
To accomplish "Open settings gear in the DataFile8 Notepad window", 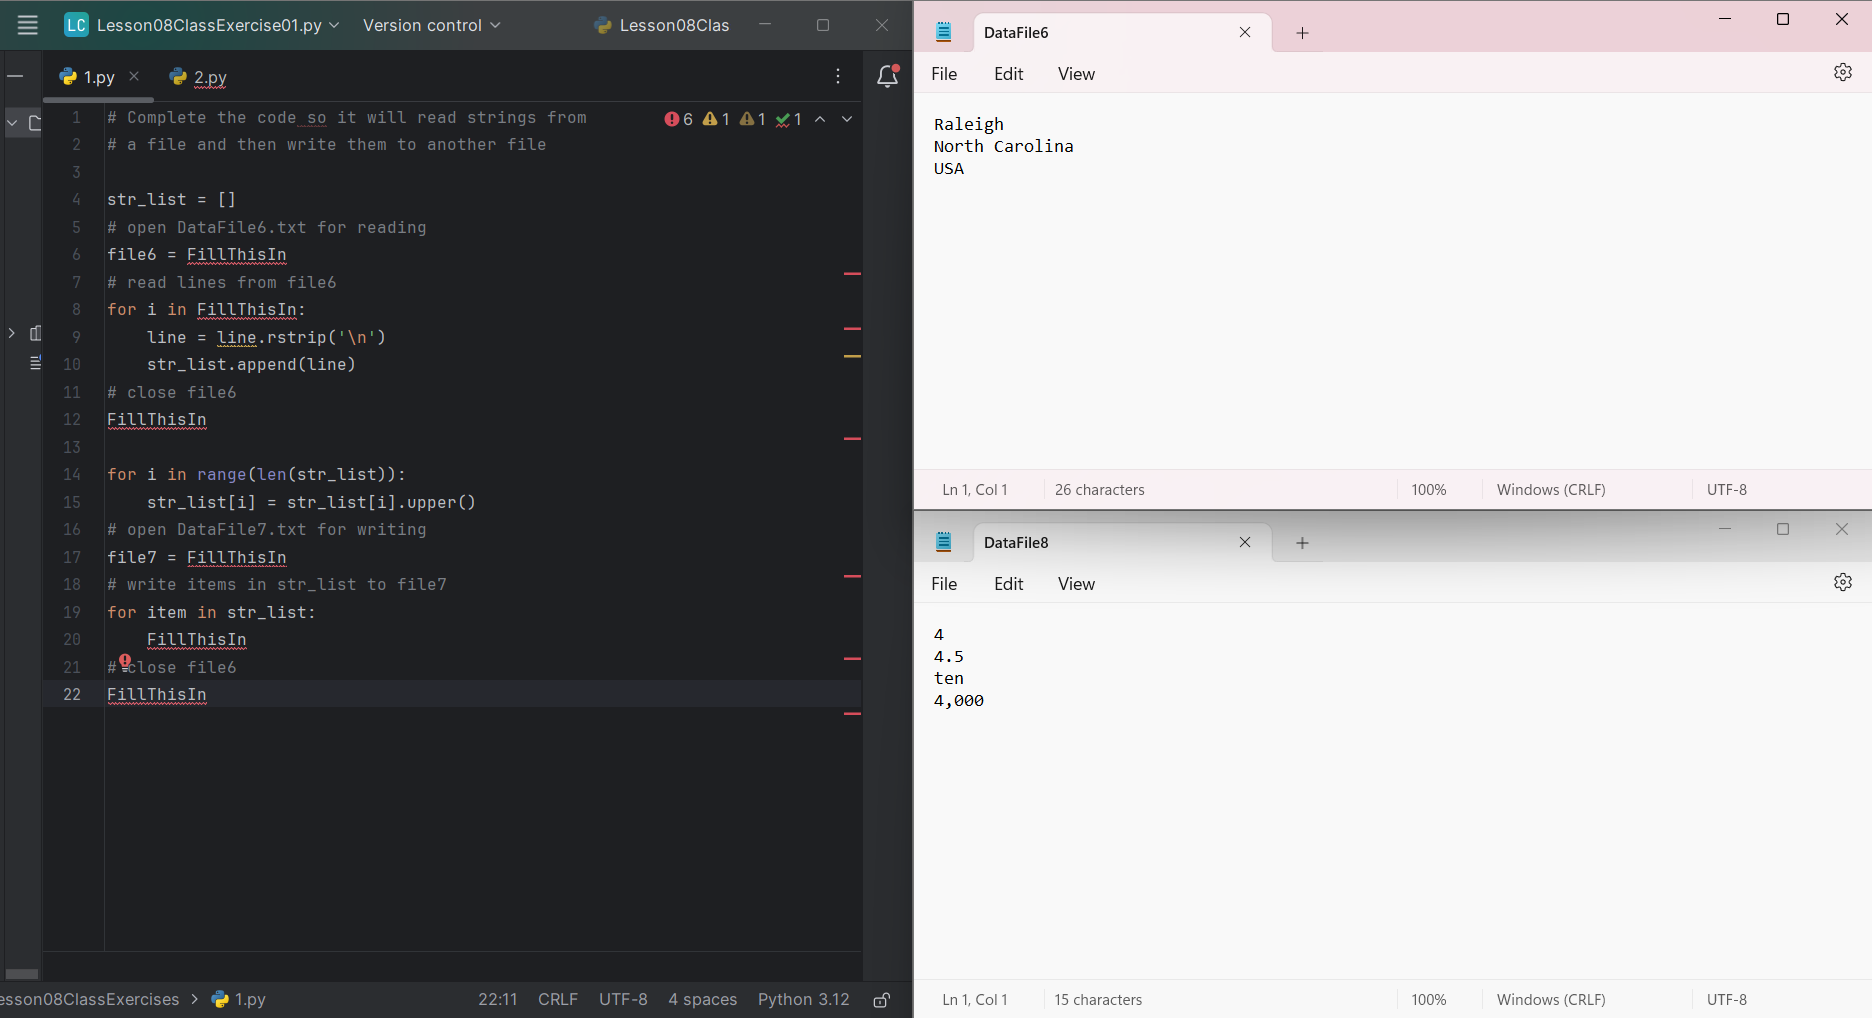I will (x=1843, y=582).
